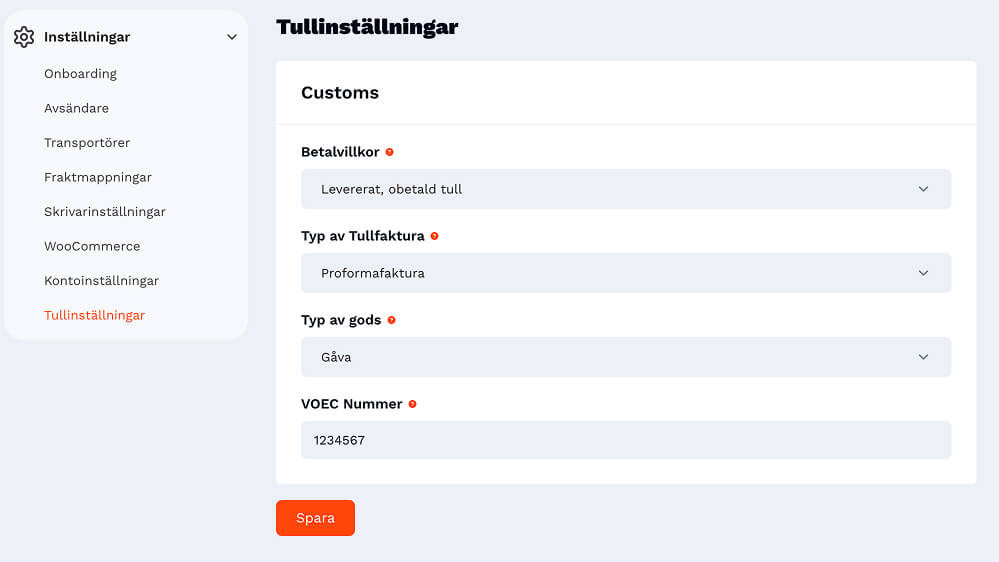
Task: Click the Spara button
Action: (x=315, y=518)
